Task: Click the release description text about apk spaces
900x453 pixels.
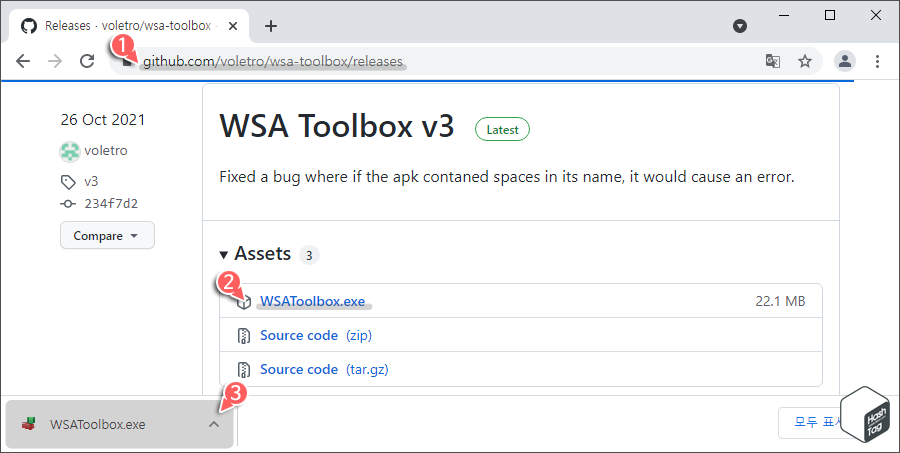Action: click(507, 177)
